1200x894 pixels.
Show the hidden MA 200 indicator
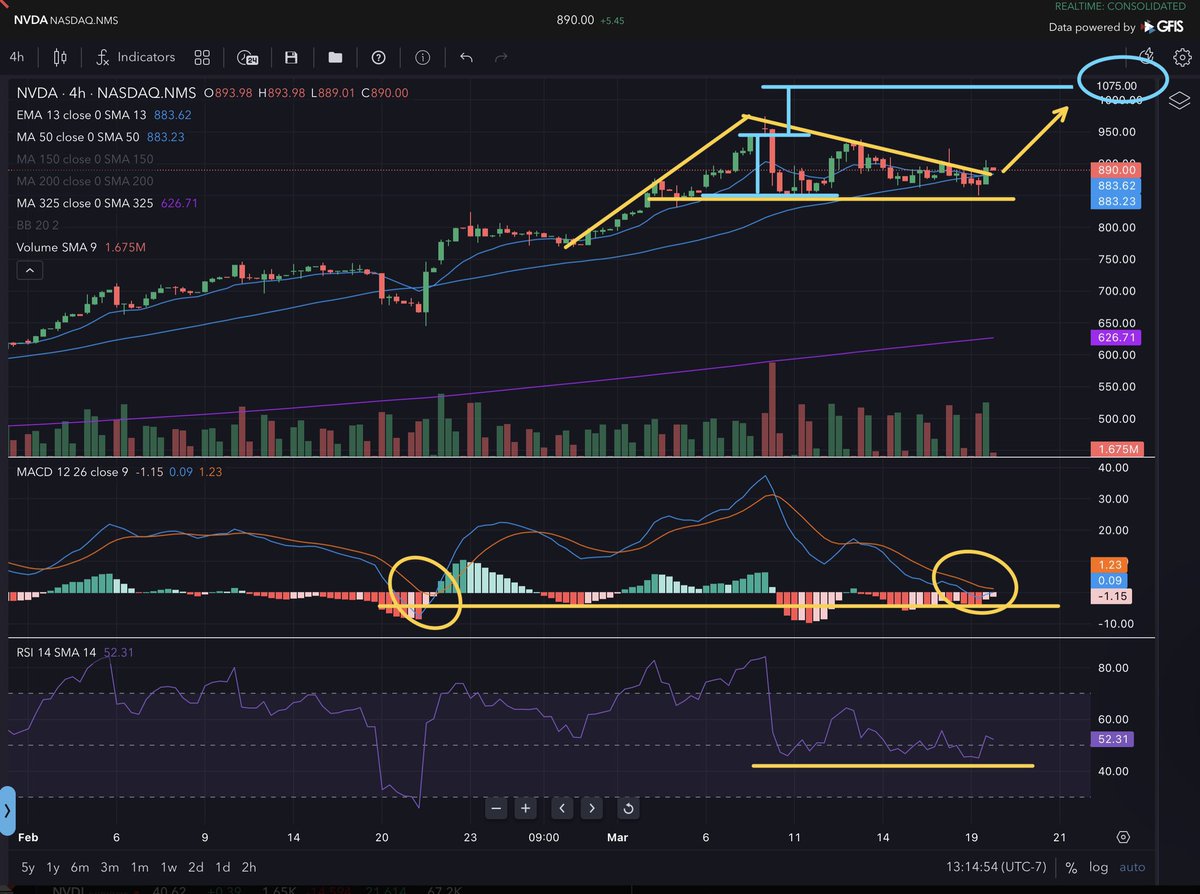click(85, 181)
